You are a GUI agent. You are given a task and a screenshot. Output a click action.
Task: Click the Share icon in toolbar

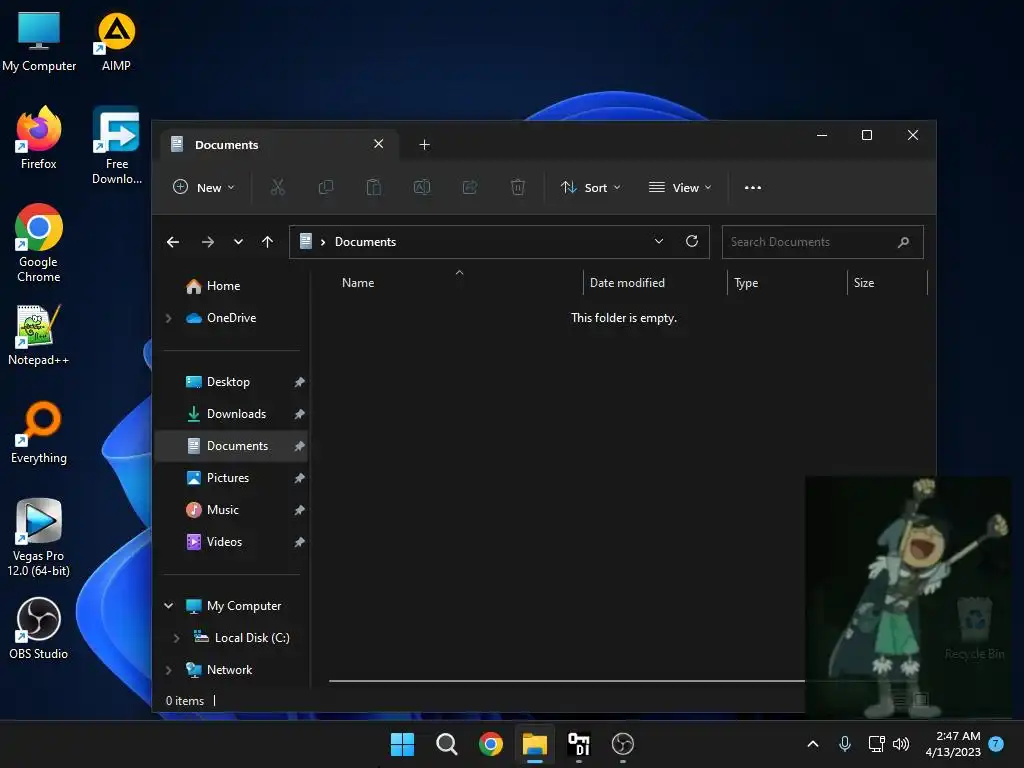pyautogui.click(x=470, y=187)
